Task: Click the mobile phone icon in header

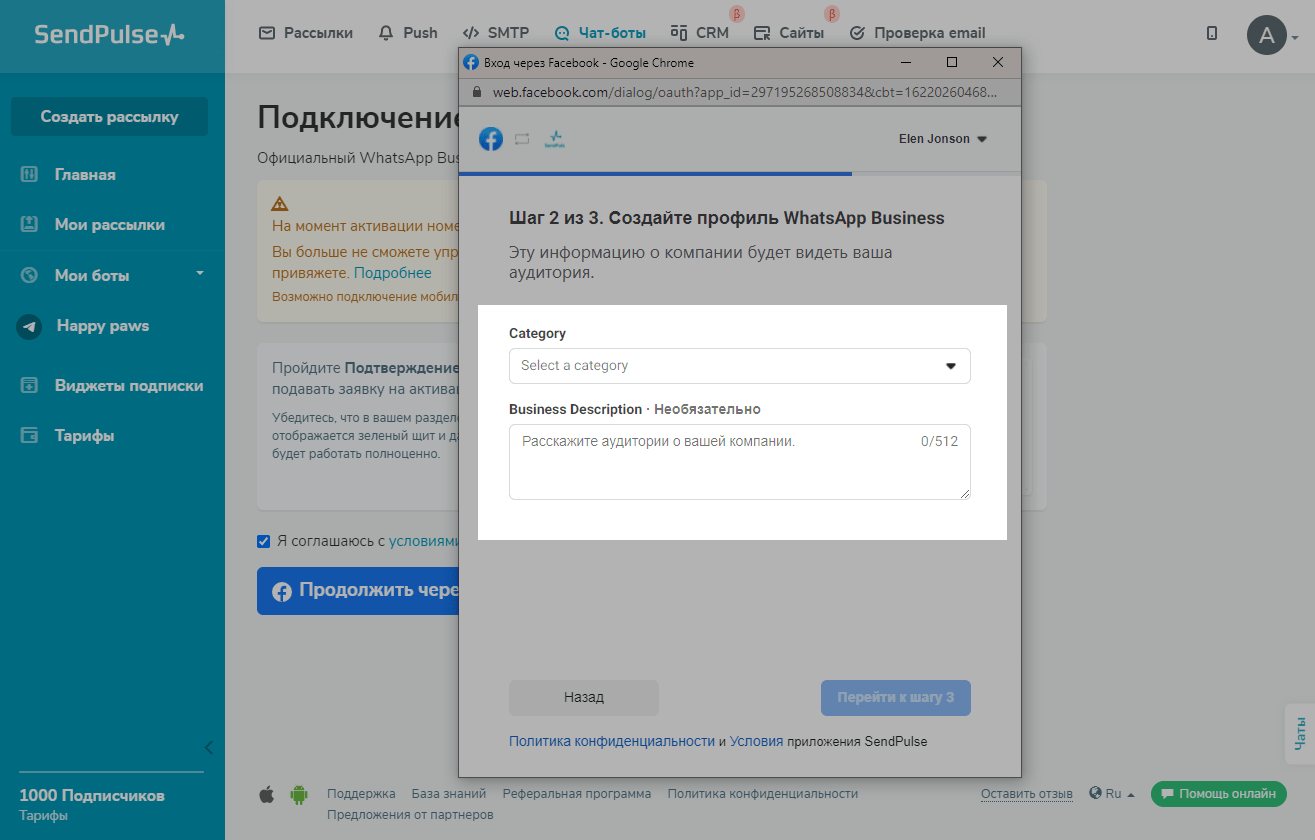Action: tap(1212, 33)
